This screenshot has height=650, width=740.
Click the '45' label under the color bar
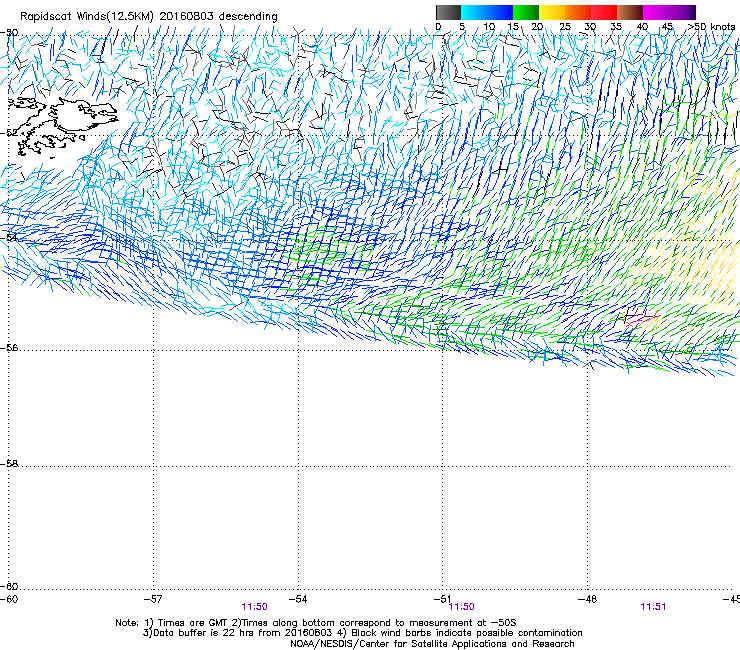point(667,27)
